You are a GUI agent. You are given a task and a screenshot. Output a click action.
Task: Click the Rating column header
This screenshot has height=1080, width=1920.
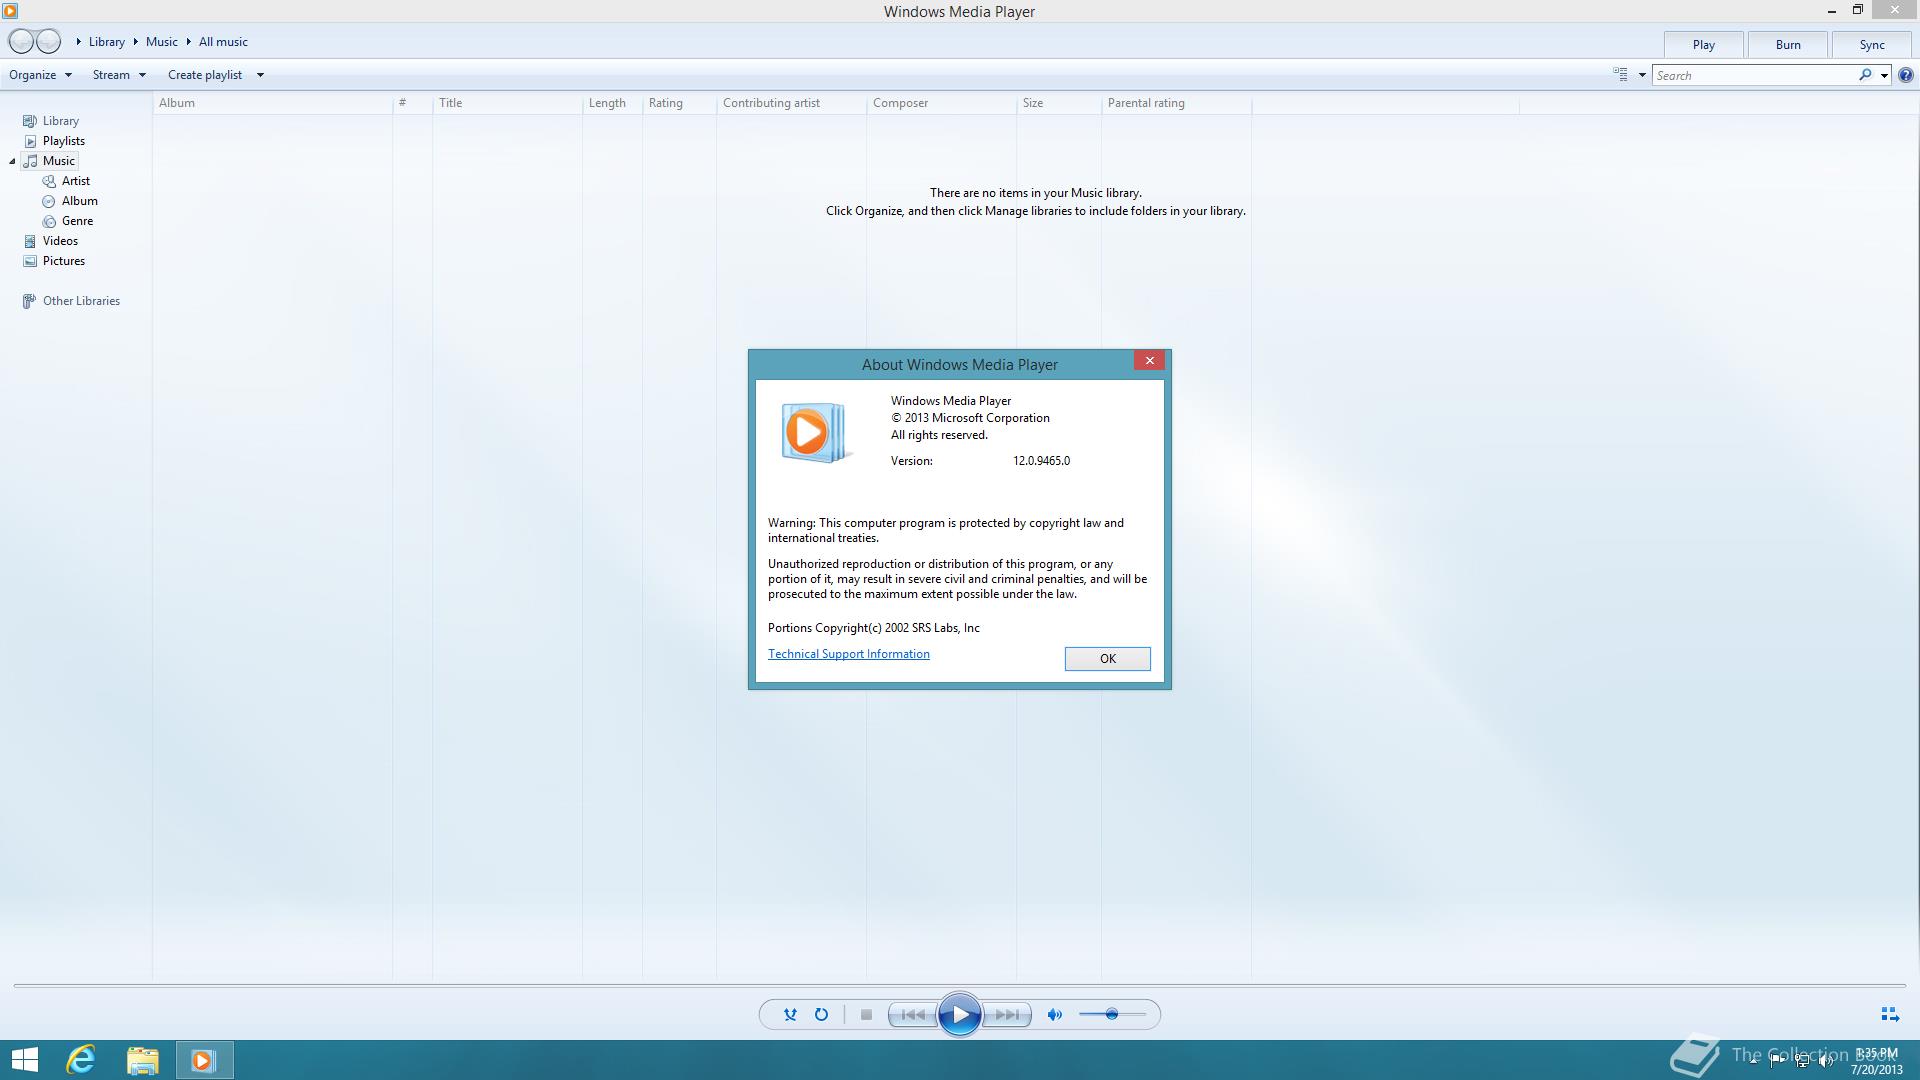(680, 103)
